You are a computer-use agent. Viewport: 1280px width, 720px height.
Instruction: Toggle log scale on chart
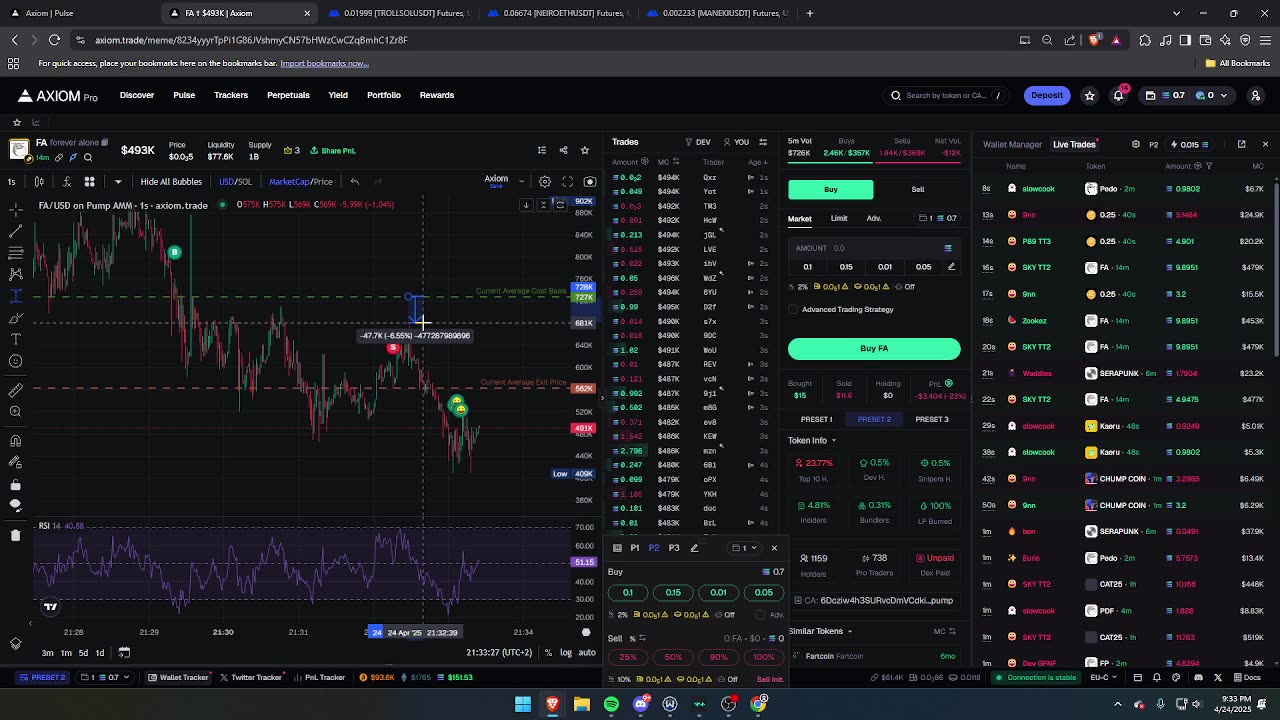pyautogui.click(x=566, y=653)
